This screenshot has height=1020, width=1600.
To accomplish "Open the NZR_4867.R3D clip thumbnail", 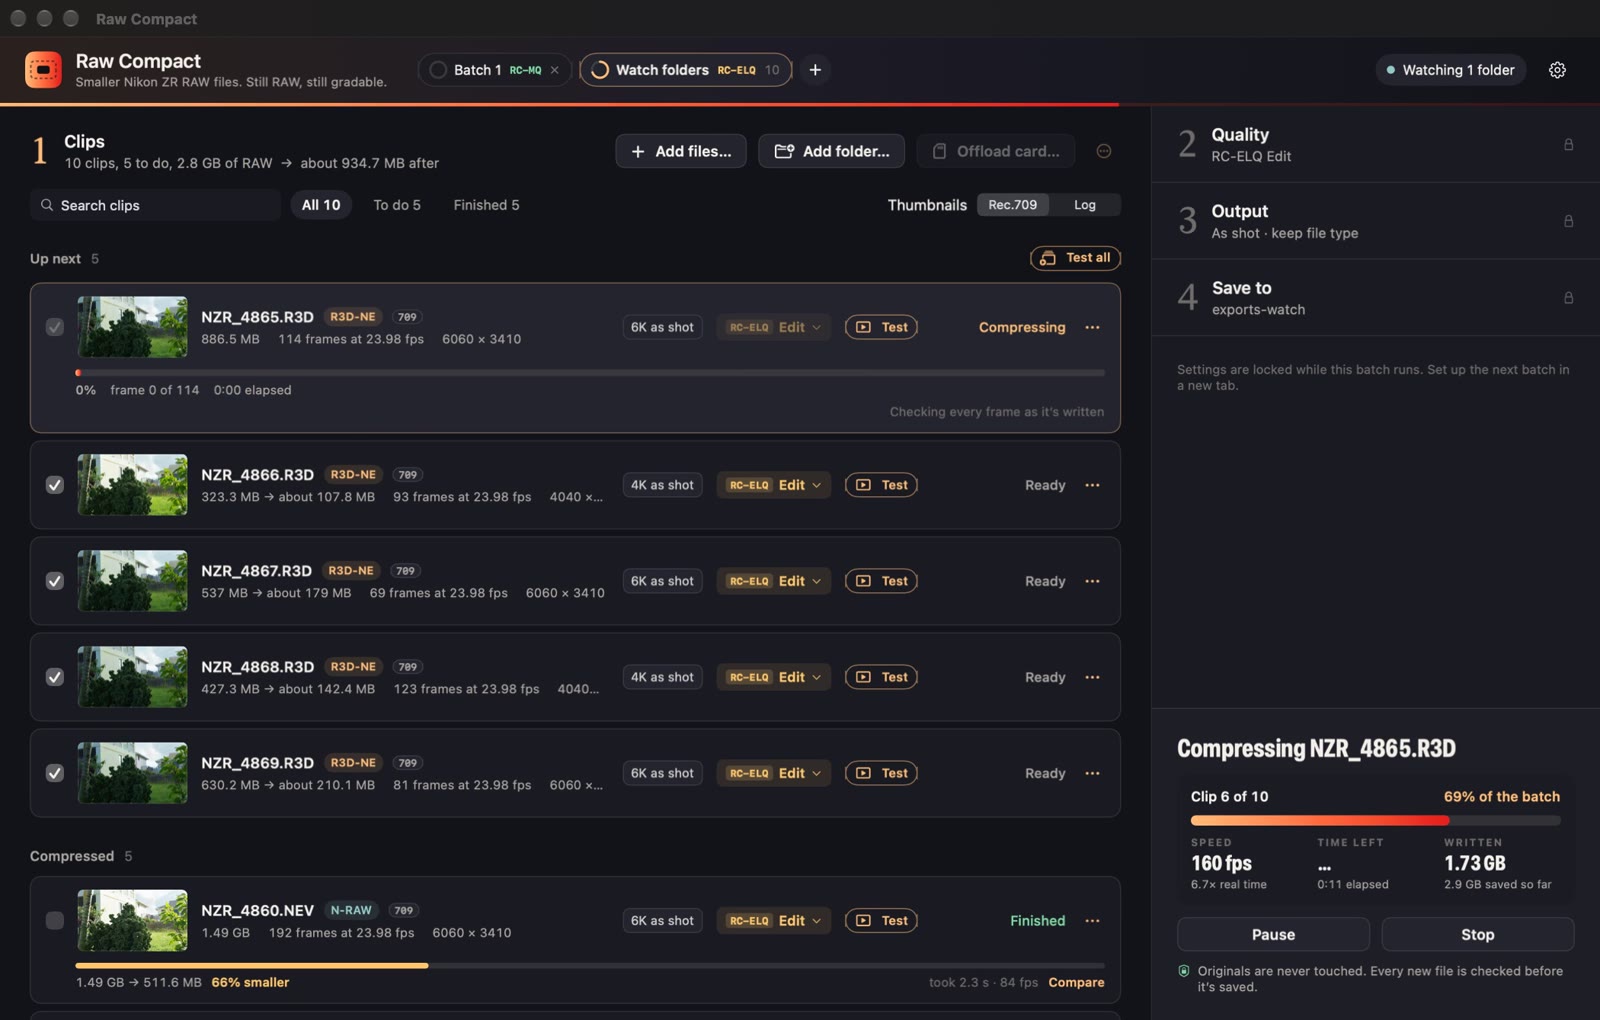I will coord(132,581).
